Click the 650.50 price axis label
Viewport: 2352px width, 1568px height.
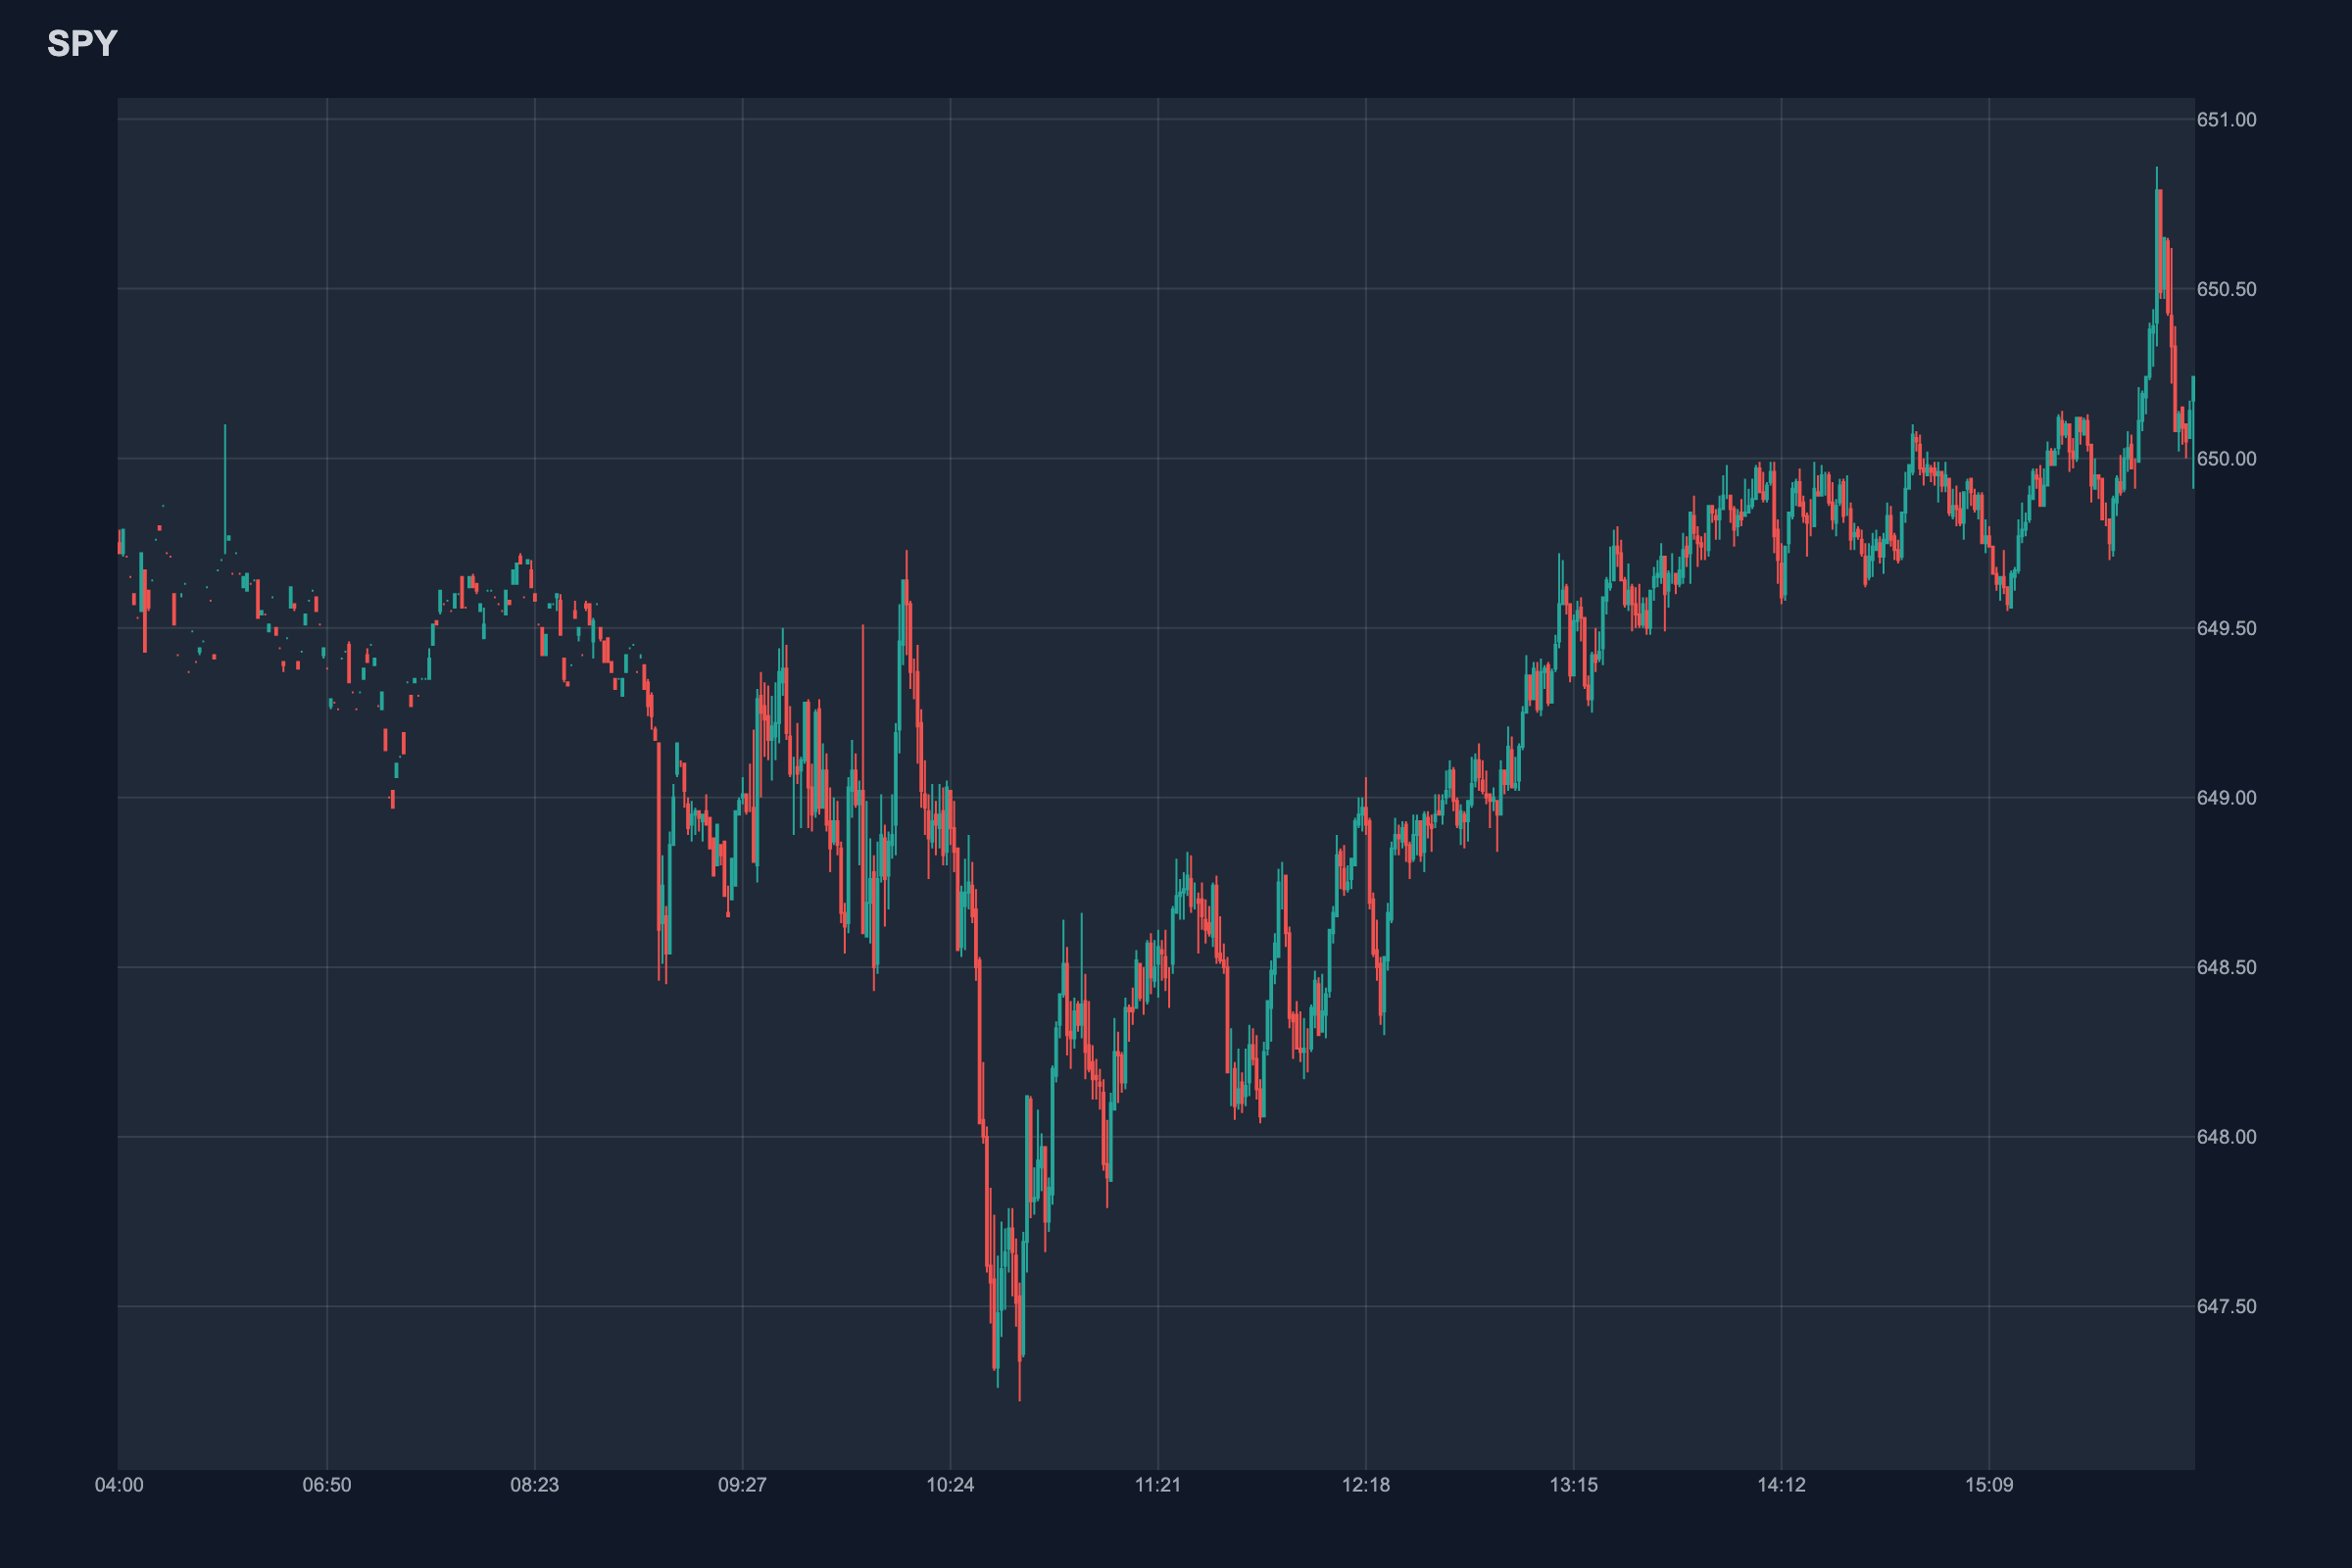pos(2226,289)
